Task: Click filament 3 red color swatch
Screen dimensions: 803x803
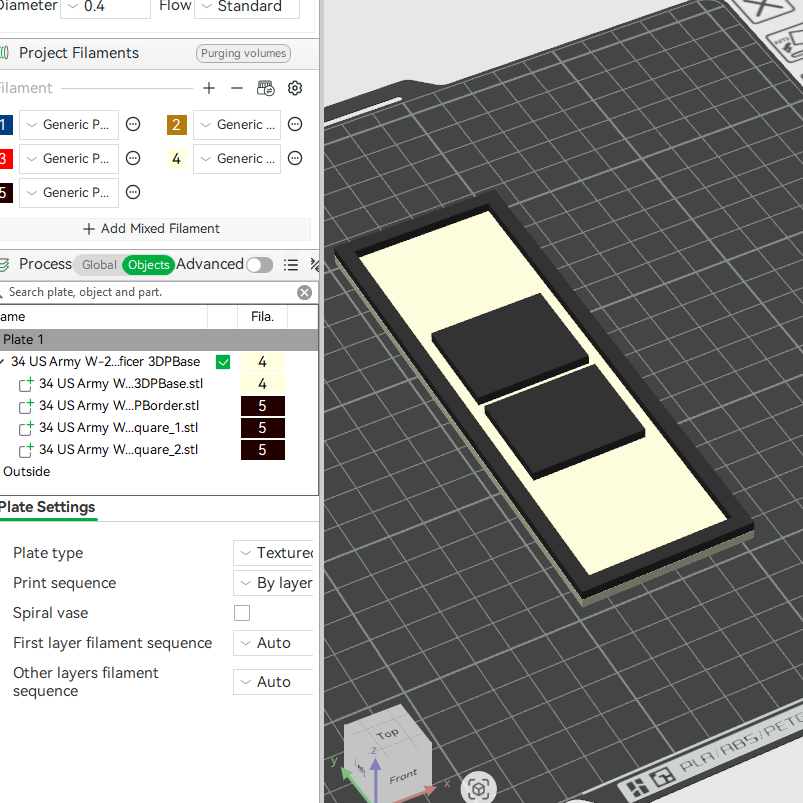Action: coord(5,158)
